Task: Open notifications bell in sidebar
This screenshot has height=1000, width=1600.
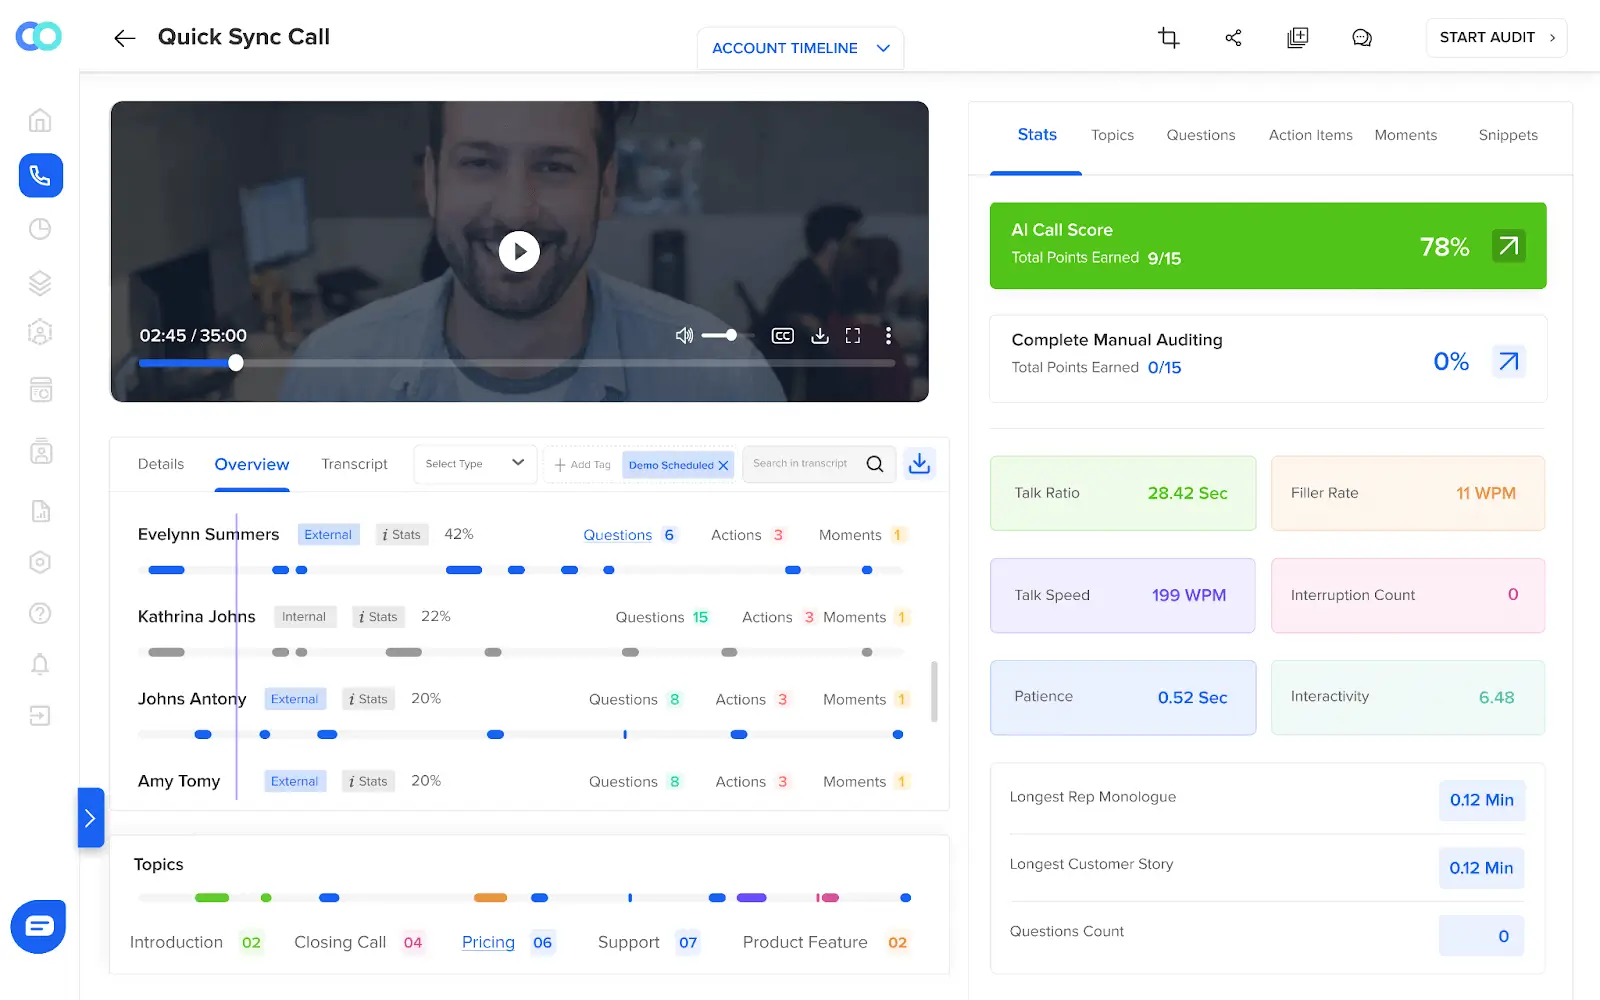Action: tap(39, 664)
